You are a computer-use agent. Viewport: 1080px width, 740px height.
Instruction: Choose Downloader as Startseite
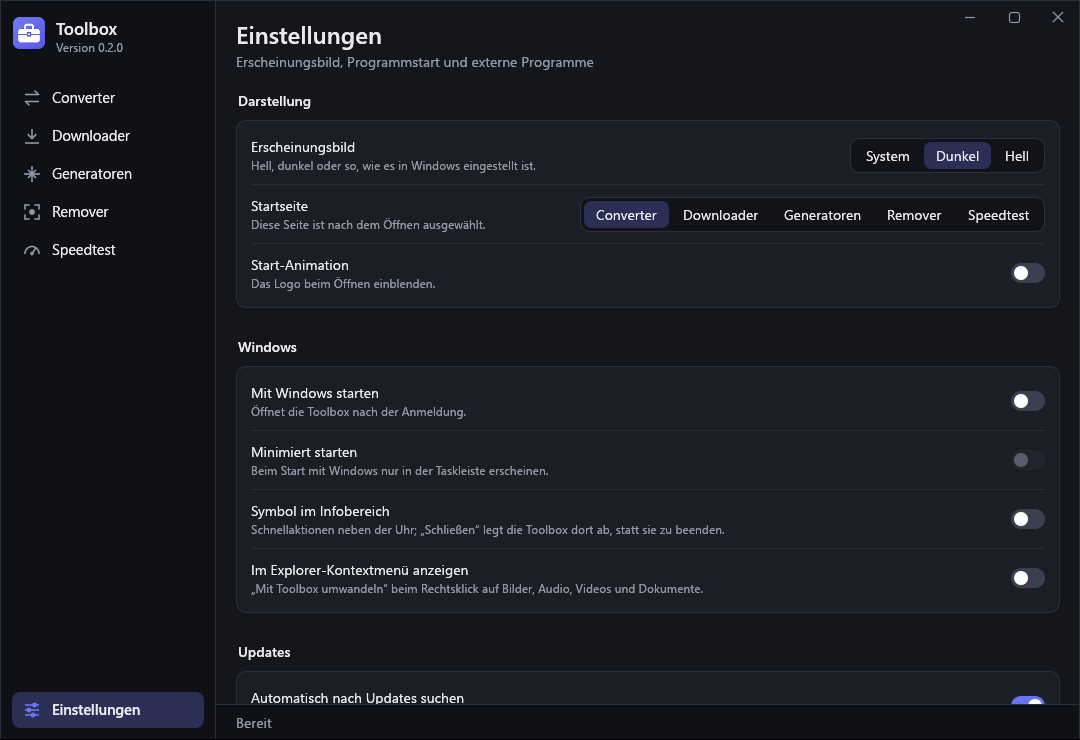point(720,215)
